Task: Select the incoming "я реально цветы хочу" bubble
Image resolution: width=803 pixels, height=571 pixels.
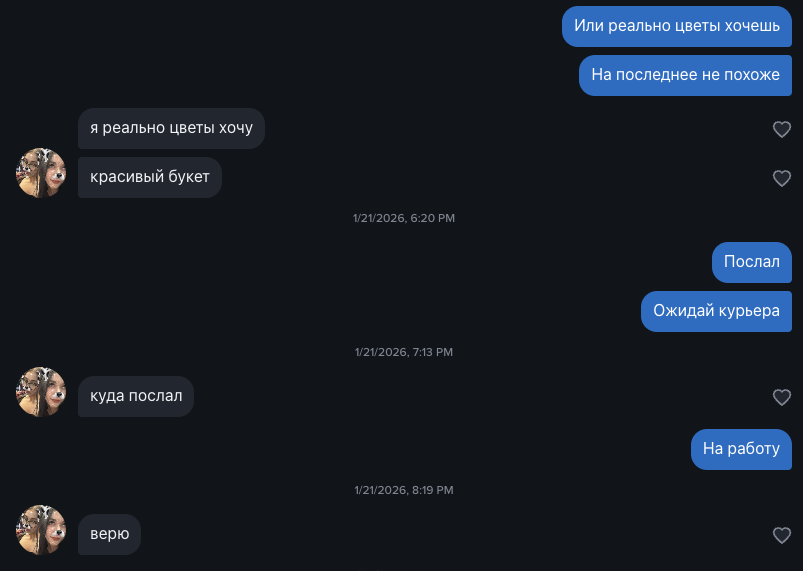Action: 171,129
